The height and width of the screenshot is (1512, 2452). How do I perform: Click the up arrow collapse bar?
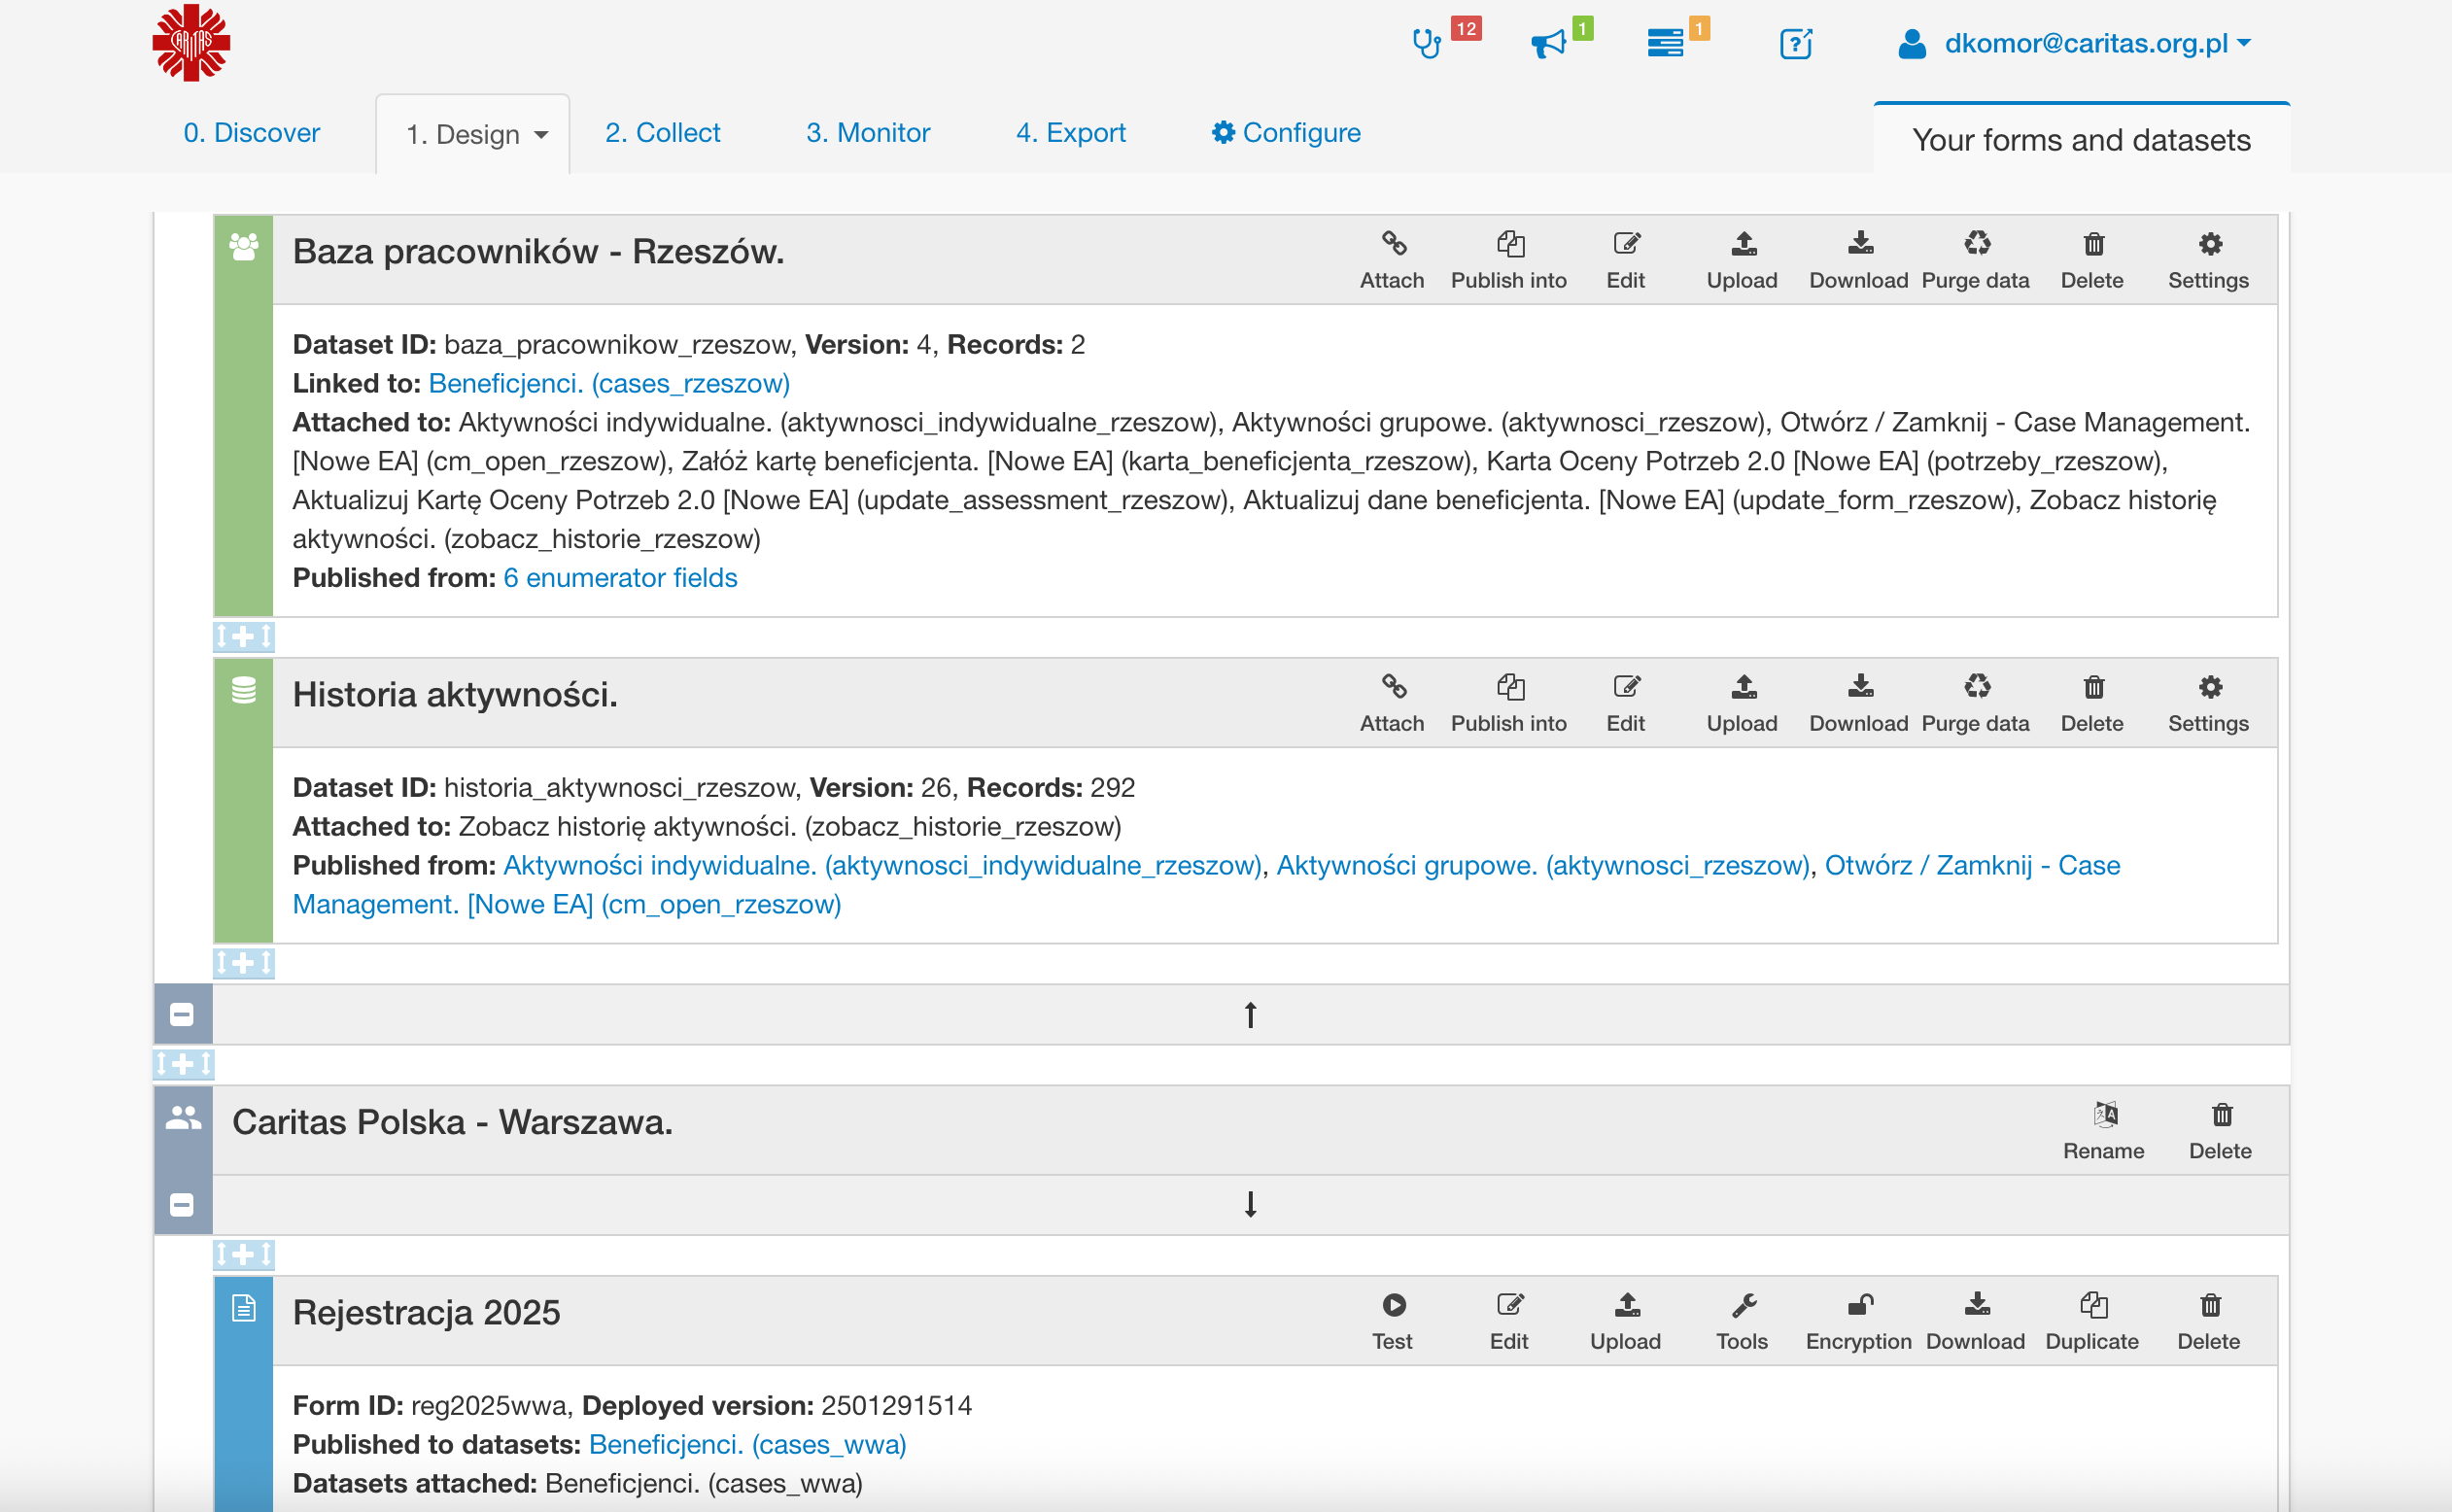1250,1014
